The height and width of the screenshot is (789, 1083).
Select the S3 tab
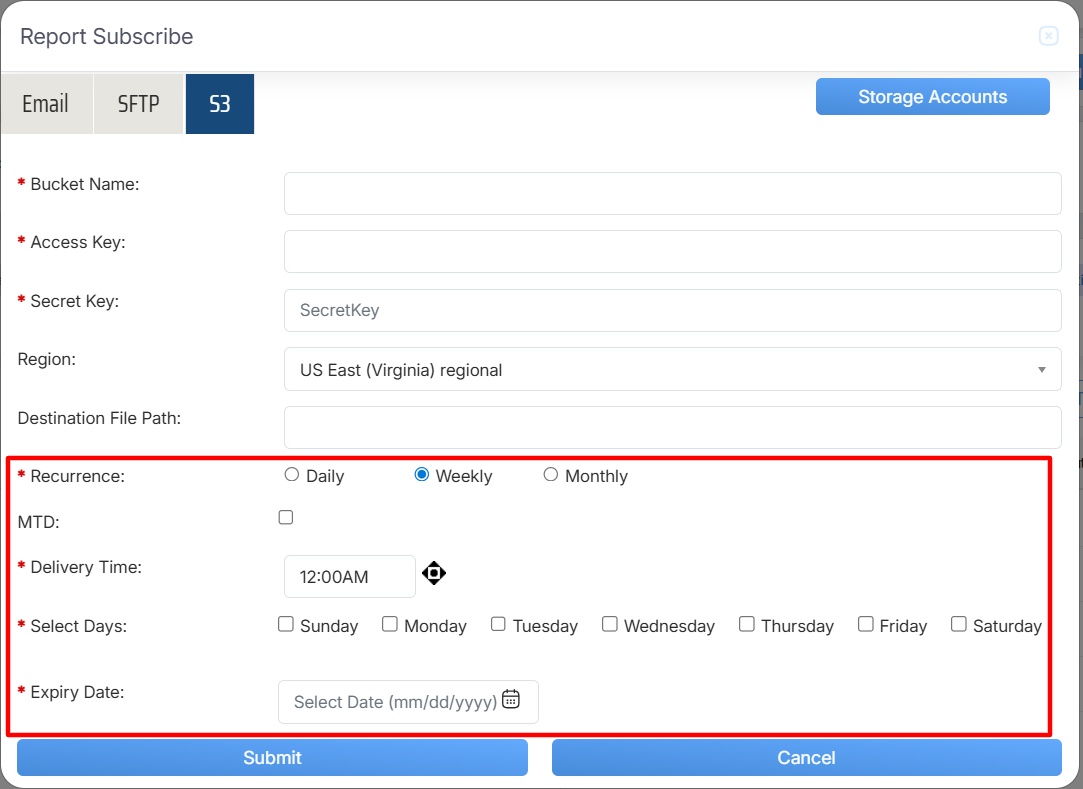(220, 104)
